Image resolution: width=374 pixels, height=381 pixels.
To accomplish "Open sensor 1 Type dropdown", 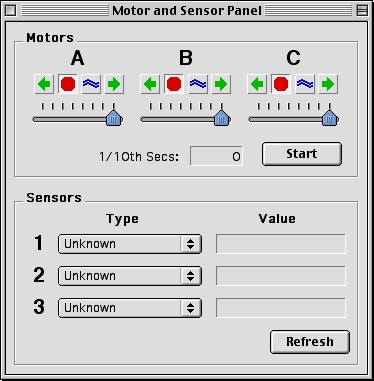I will point(130,244).
